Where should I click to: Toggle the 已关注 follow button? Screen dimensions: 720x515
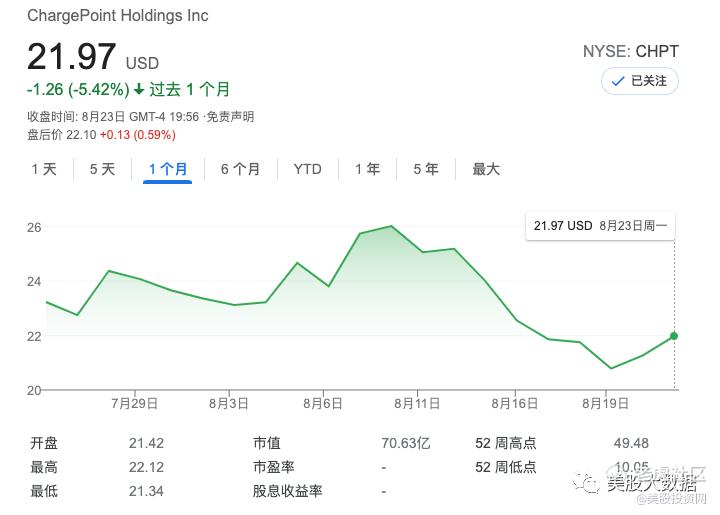[640, 81]
